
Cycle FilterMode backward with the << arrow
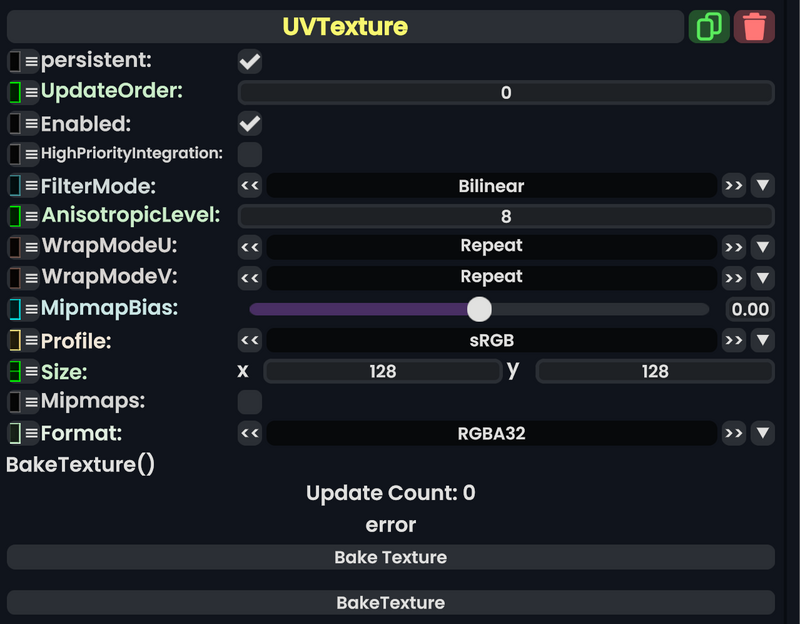[249, 185]
